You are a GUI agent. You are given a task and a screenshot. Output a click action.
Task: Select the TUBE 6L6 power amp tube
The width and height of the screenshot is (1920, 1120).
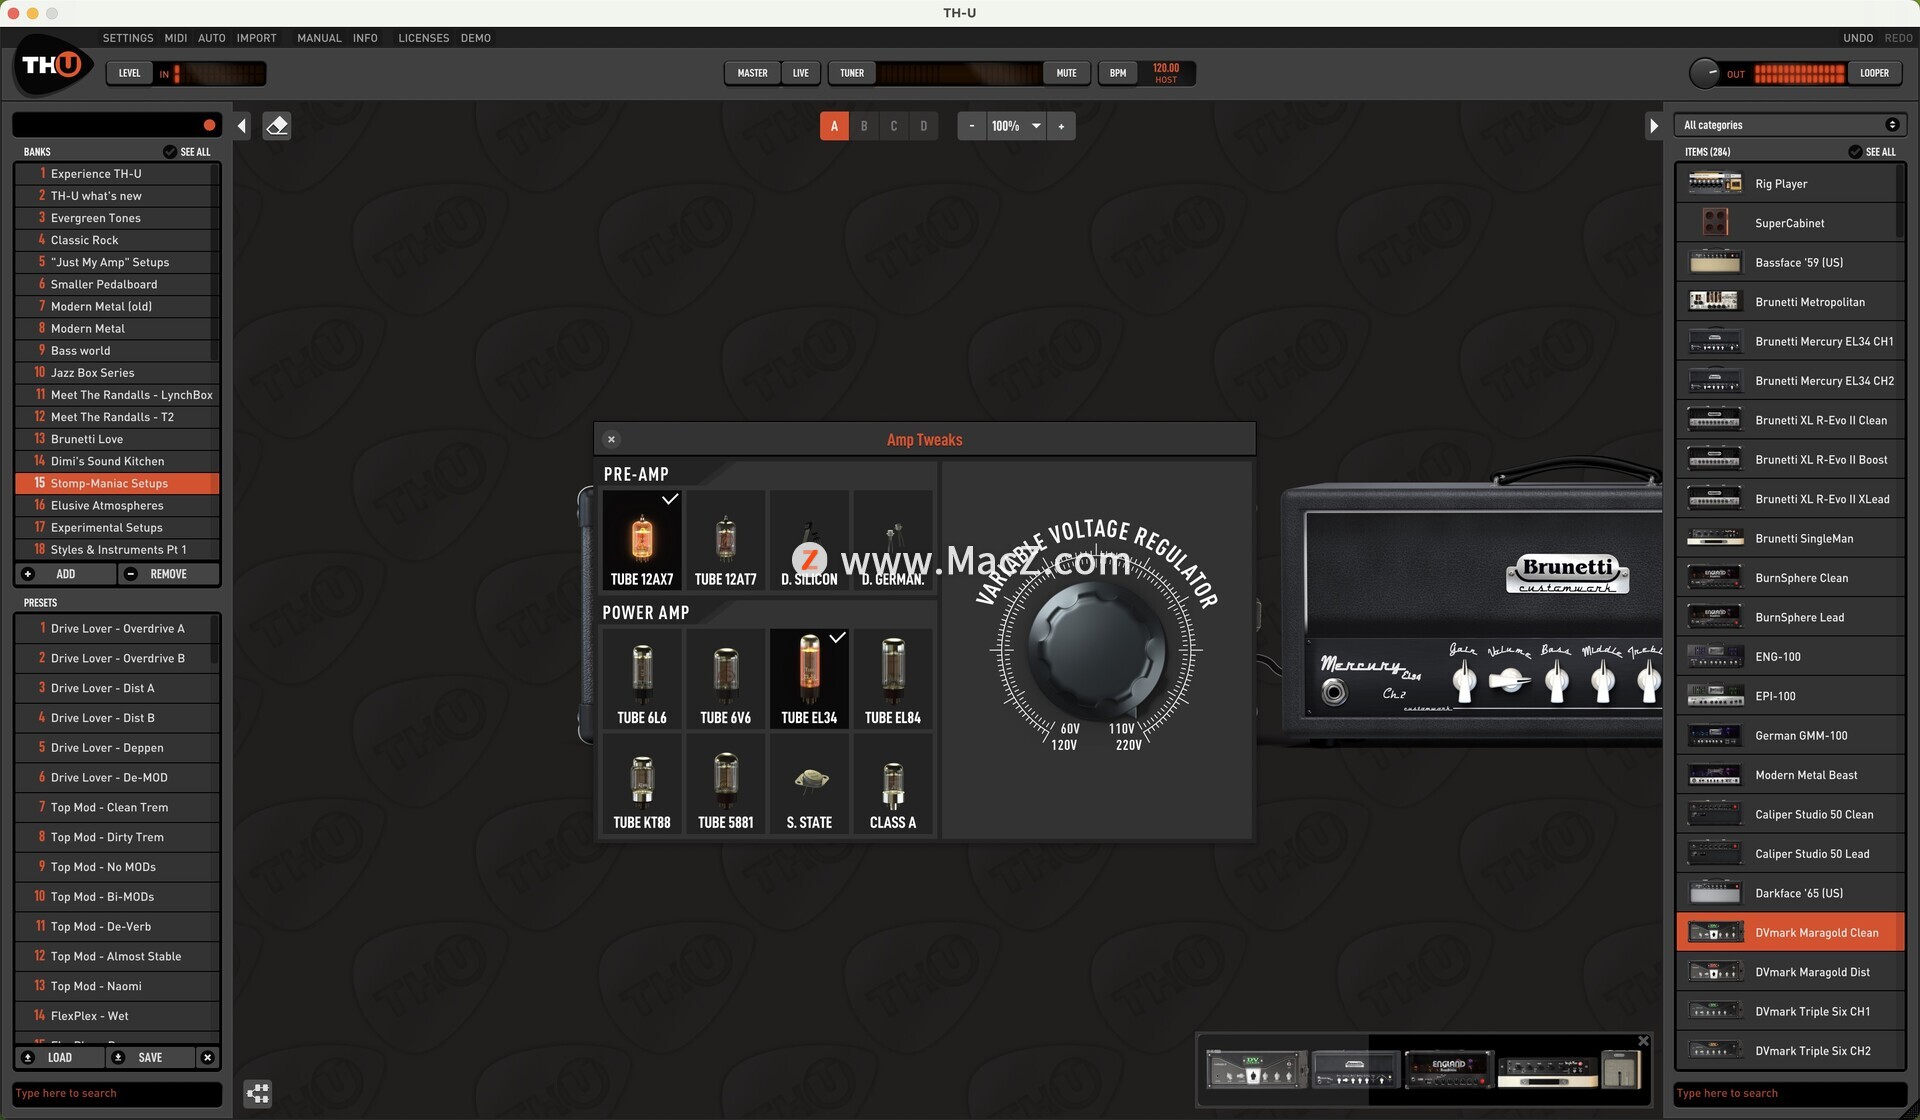(642, 678)
